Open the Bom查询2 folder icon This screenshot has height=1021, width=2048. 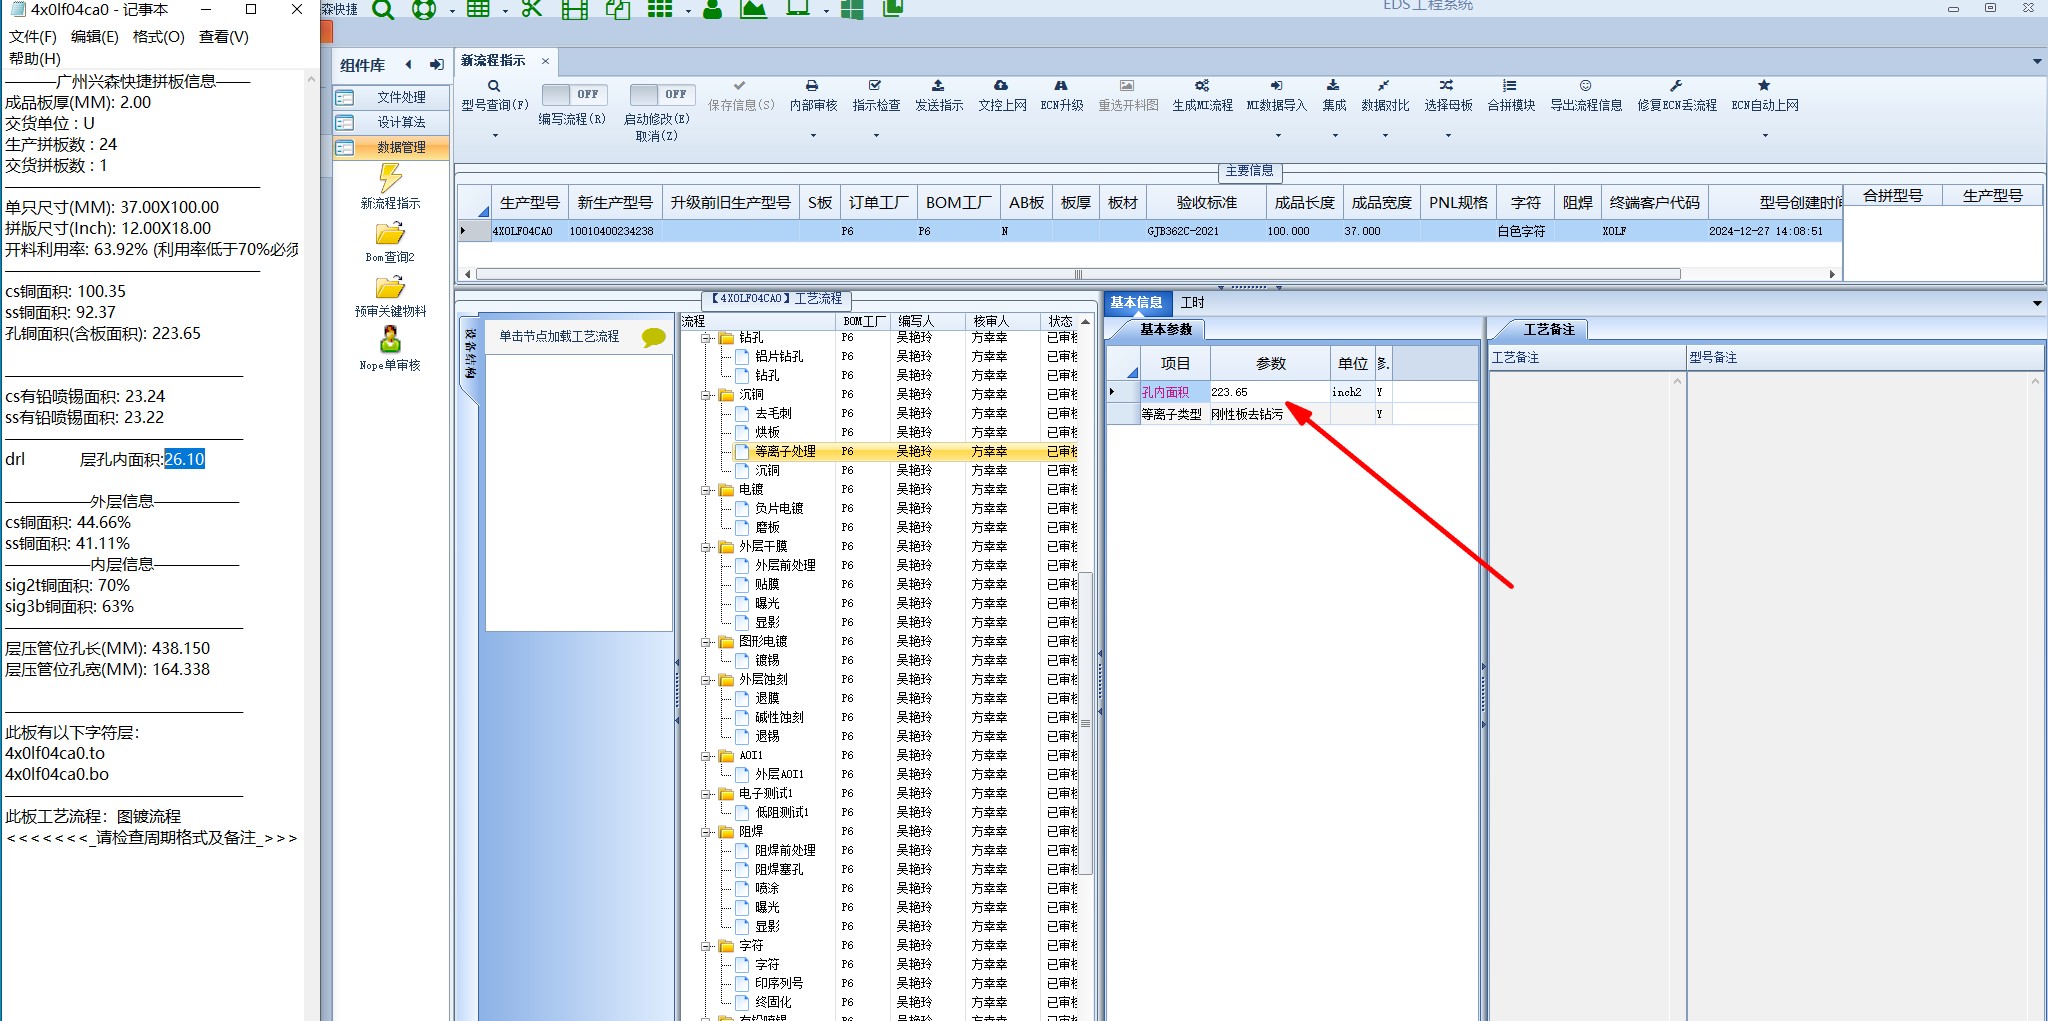(390, 235)
